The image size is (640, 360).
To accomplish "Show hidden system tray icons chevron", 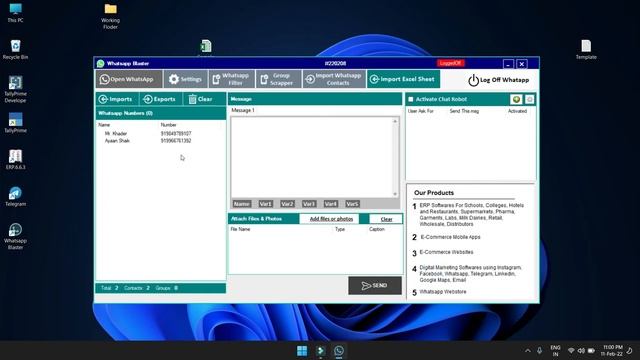I will coord(528,351).
